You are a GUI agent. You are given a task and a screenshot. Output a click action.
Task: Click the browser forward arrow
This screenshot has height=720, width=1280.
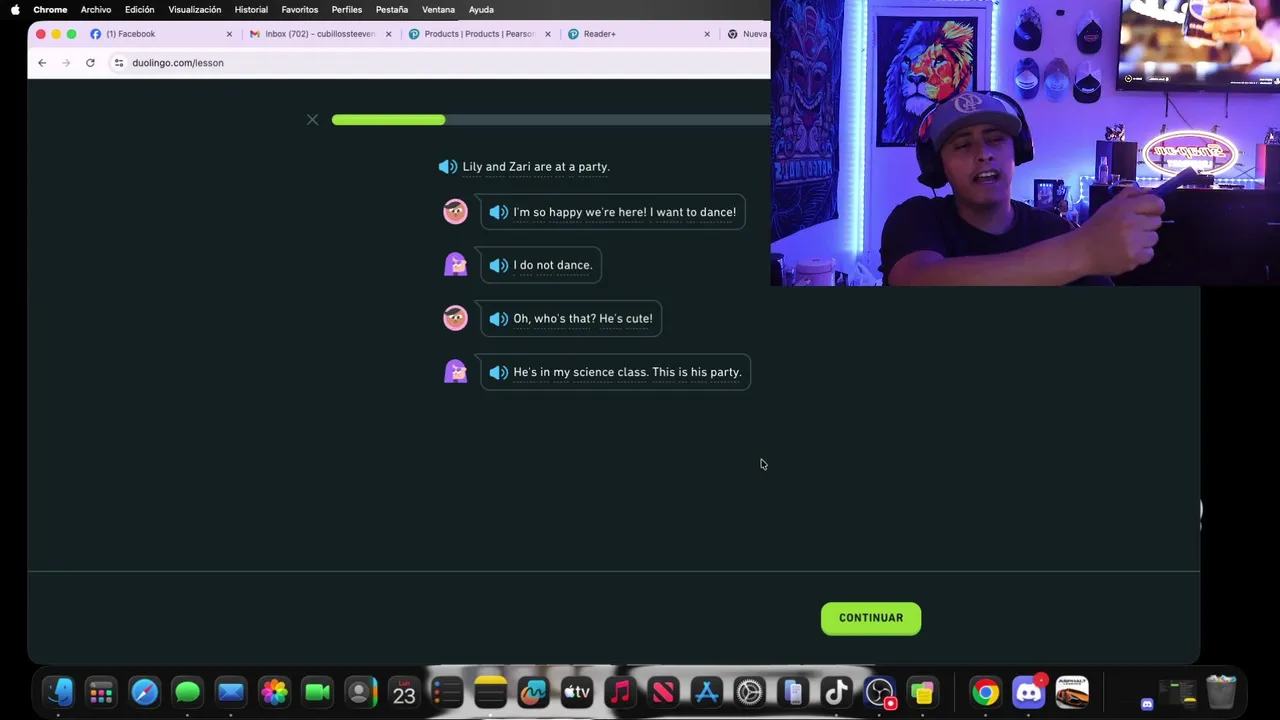(66, 63)
